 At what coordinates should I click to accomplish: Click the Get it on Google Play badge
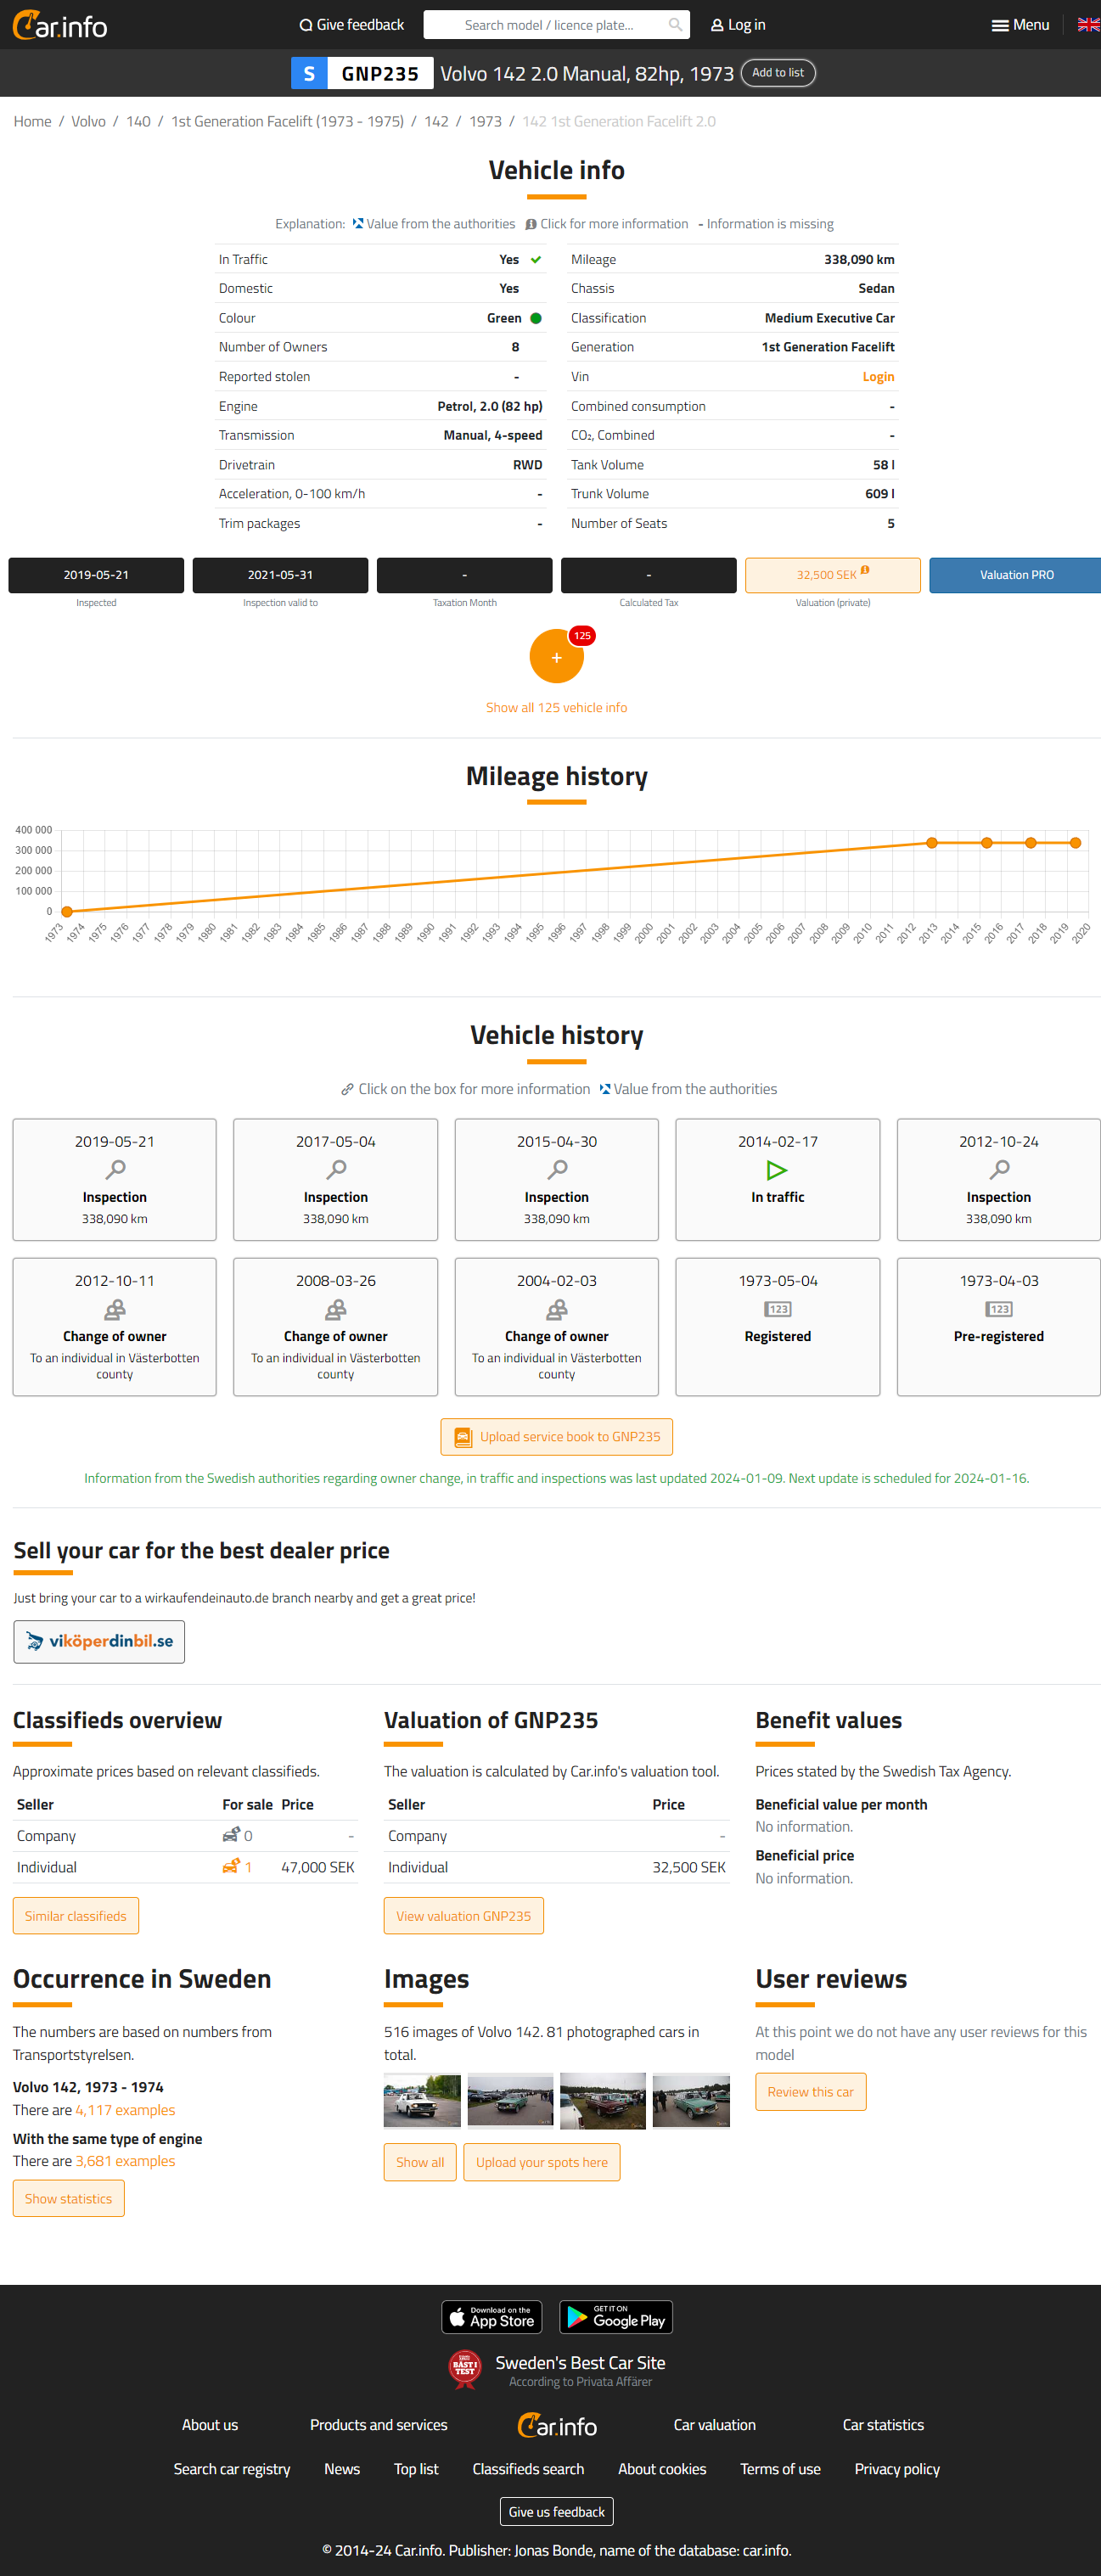coord(615,2316)
